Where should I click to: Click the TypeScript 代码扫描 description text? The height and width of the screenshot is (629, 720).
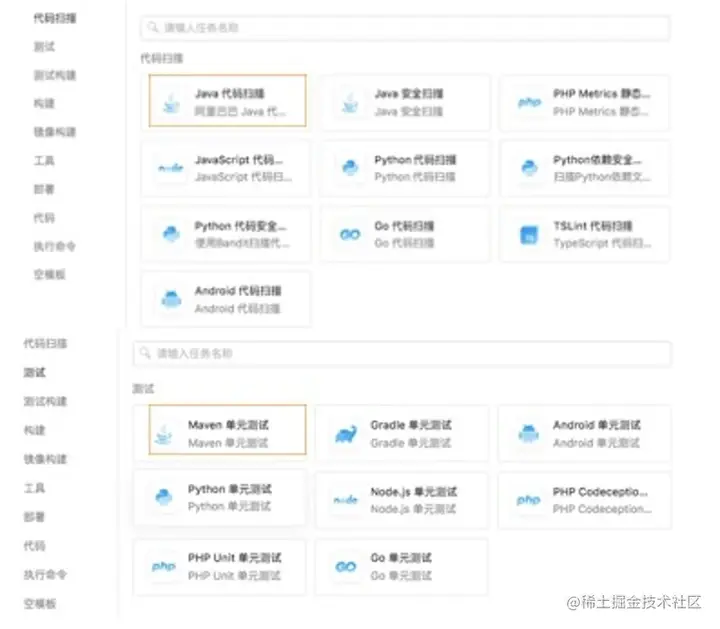602,243
